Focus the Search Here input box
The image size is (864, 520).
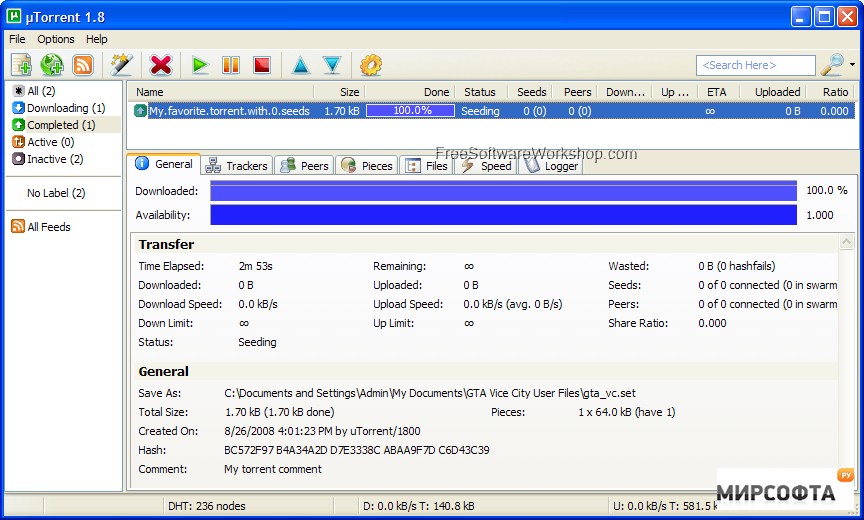pyautogui.click(x=755, y=65)
